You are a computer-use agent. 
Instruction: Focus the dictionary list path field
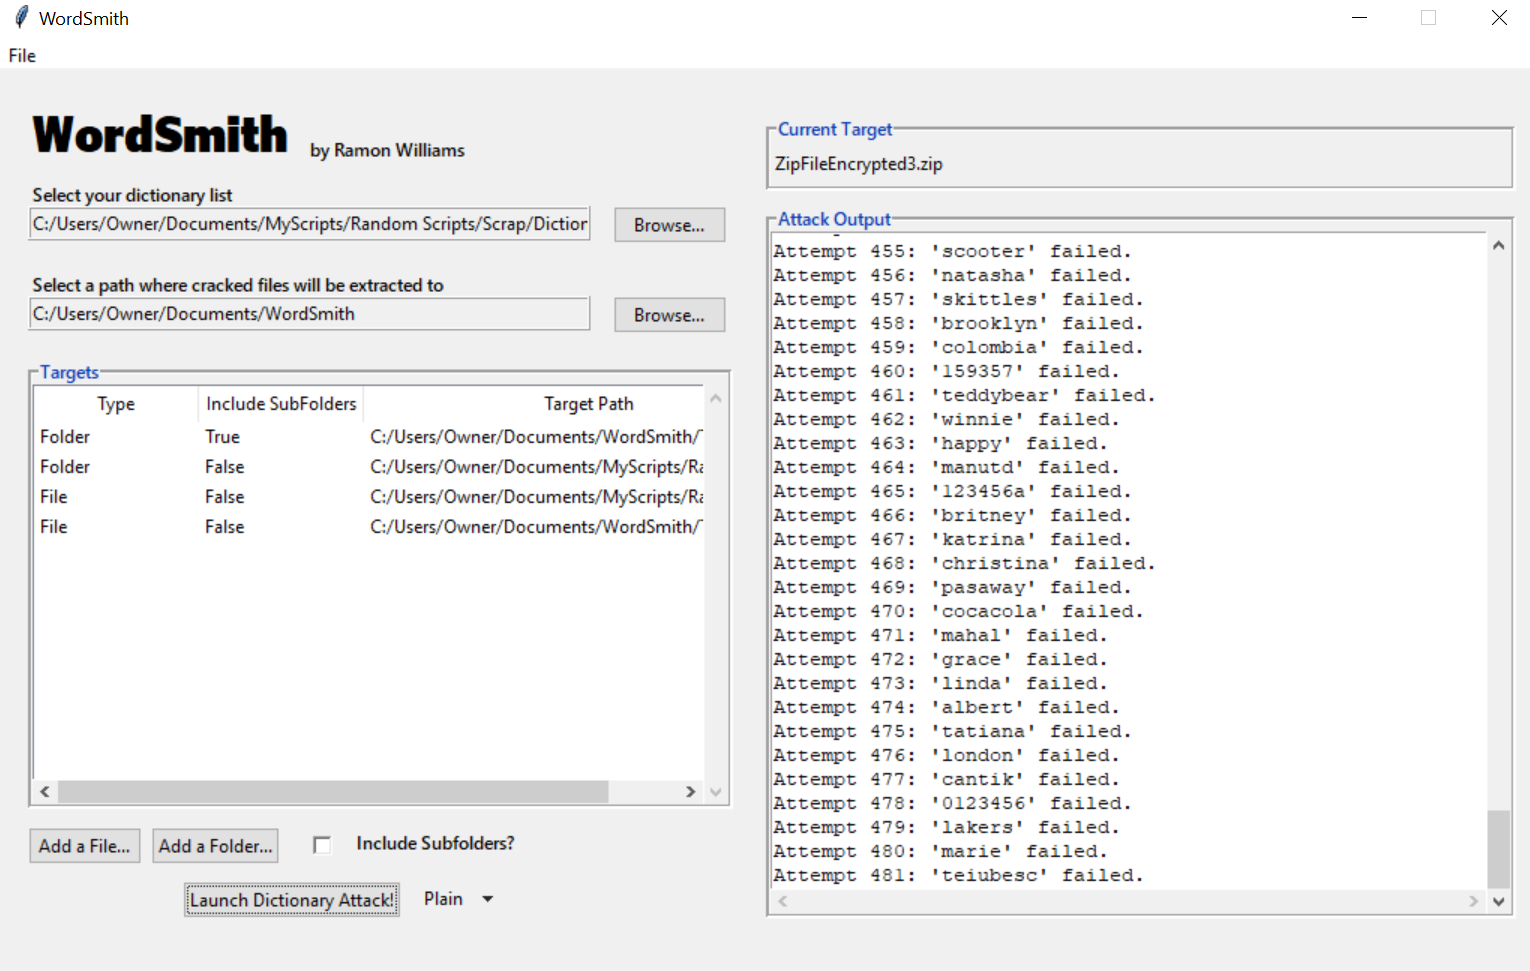click(310, 224)
